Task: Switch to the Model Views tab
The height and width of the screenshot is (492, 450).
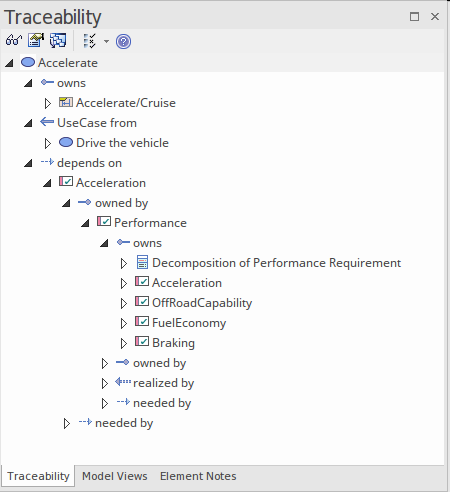Action: [115, 476]
